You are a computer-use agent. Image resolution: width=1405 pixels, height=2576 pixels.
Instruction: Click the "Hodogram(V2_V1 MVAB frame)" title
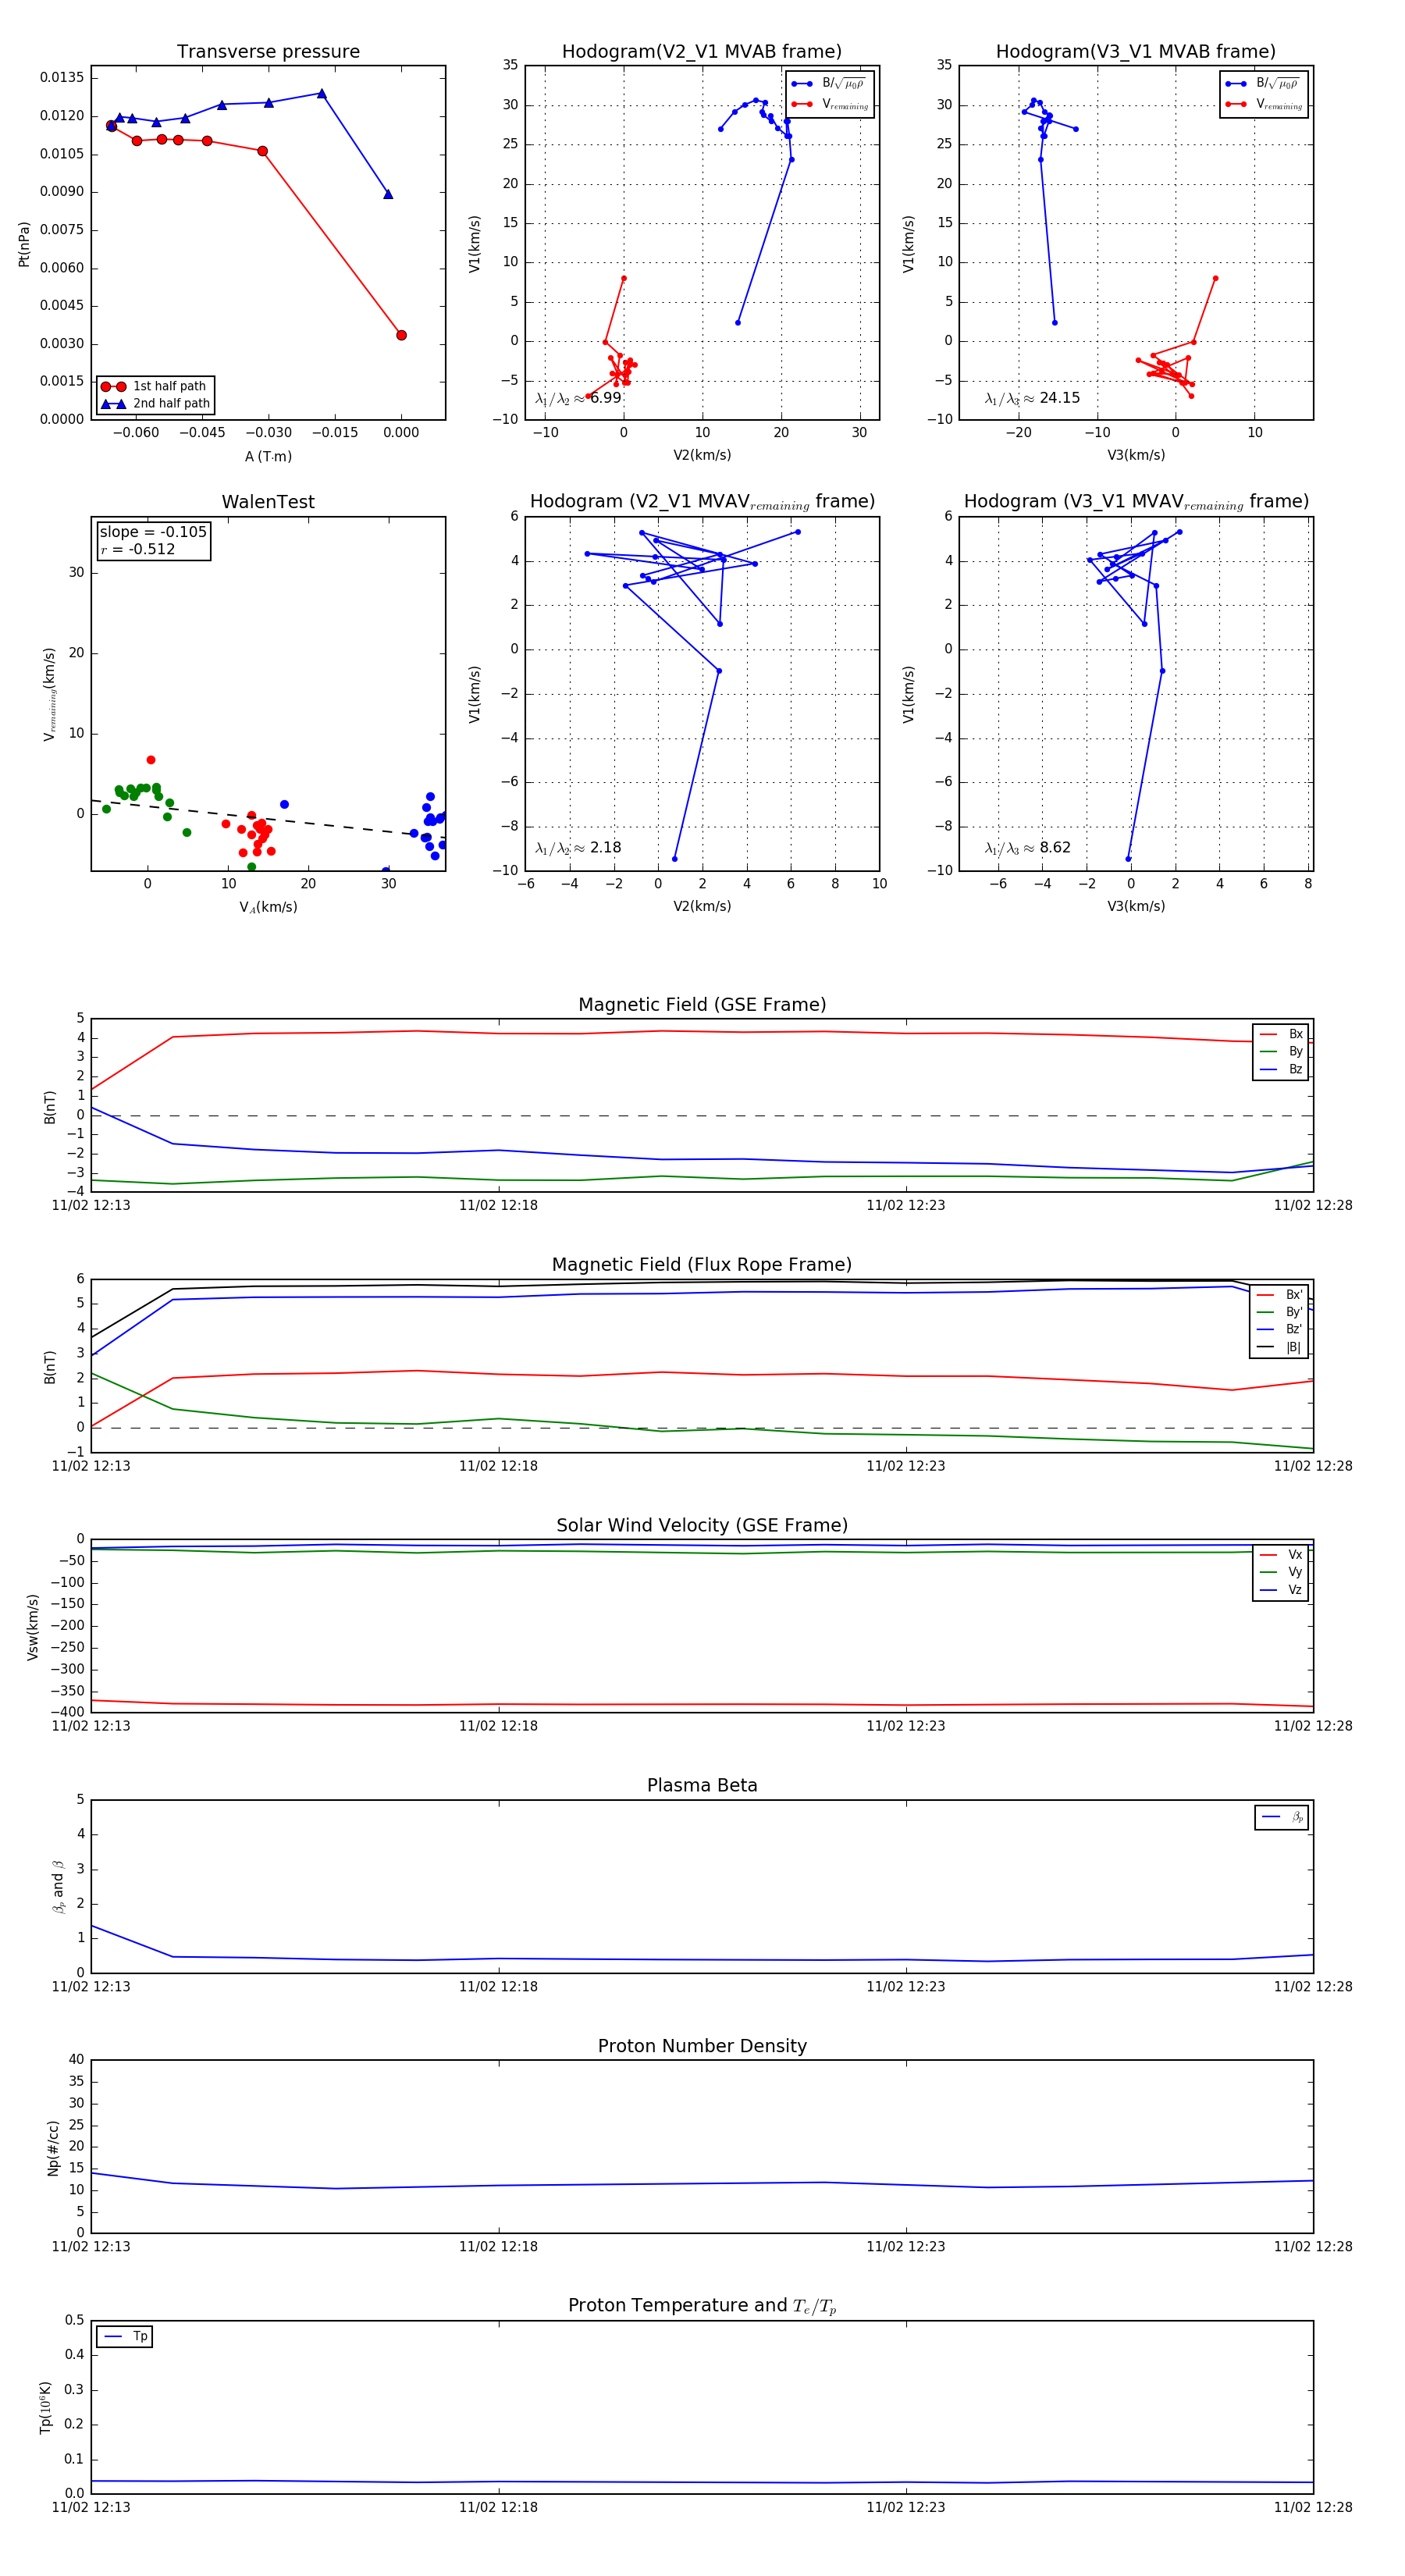coord(701,51)
